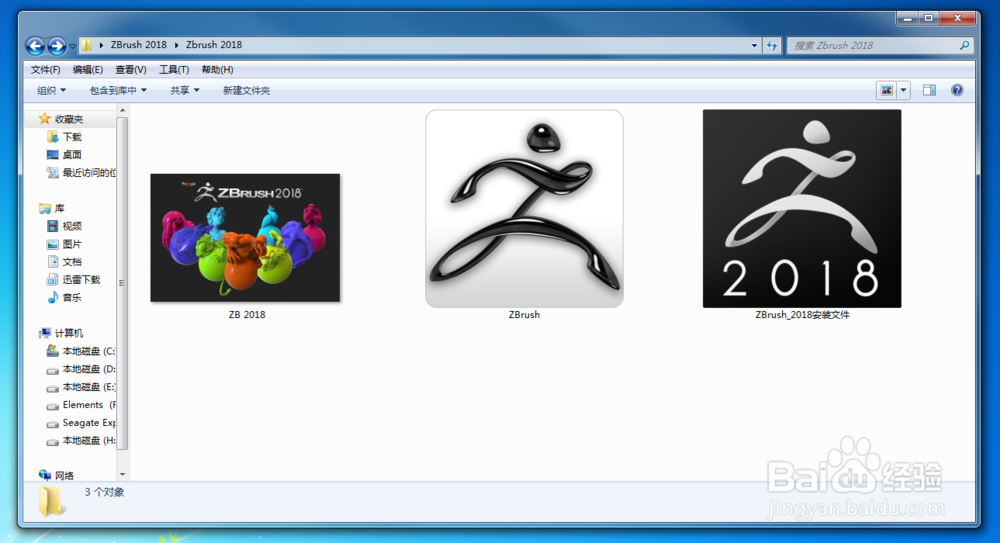
Task: Select the ZB 2018 colorful thumbnail
Action: (246, 237)
